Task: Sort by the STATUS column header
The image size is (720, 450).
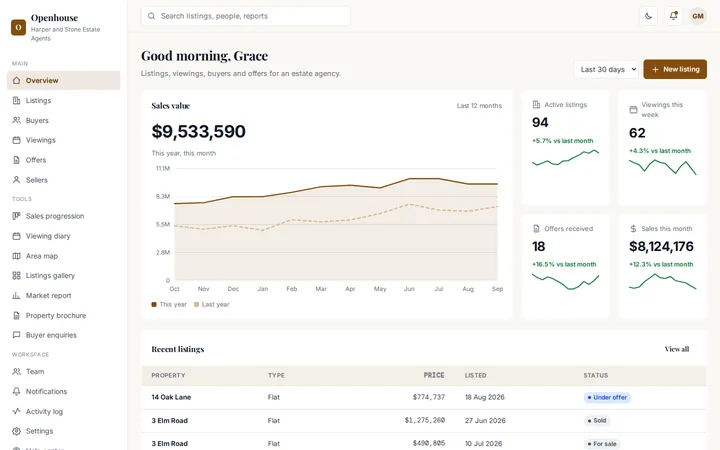Action: 596,375
